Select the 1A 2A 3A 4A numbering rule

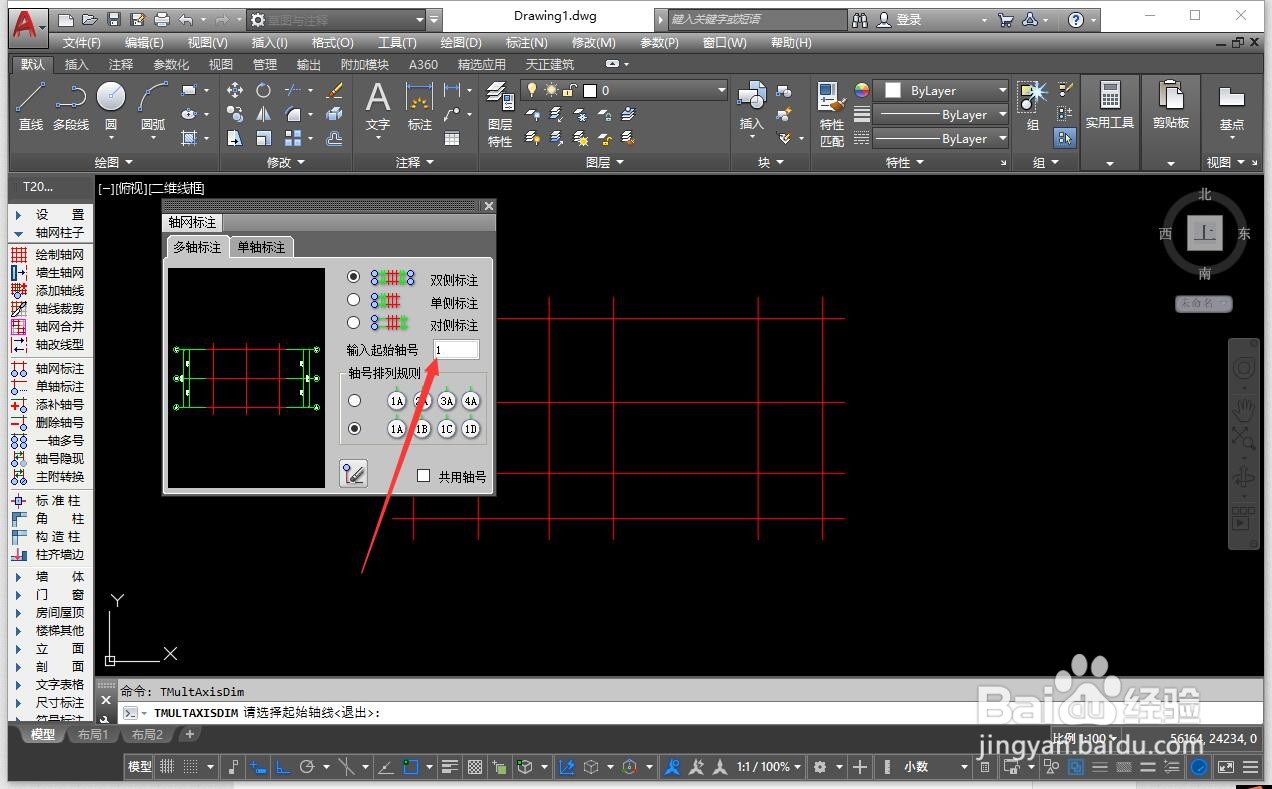click(353, 400)
